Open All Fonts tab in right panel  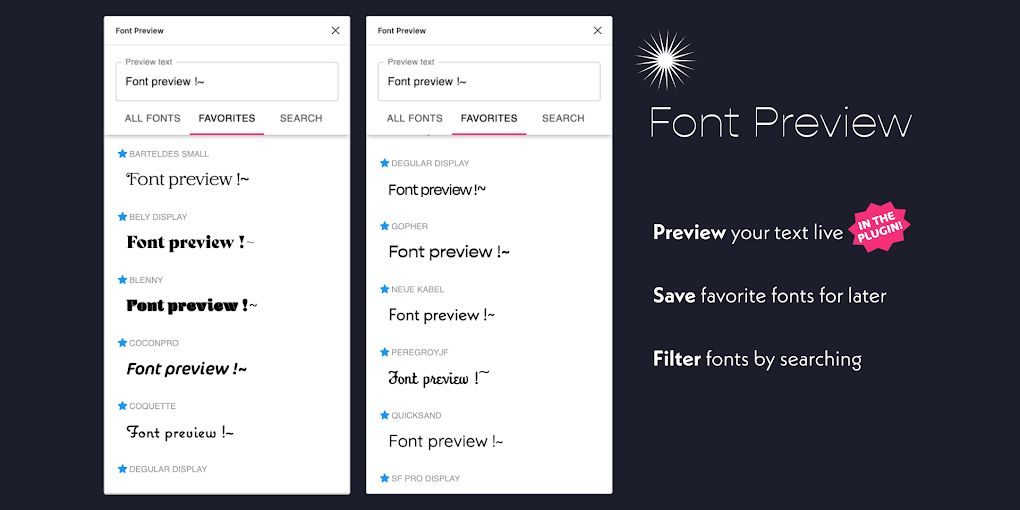tap(414, 118)
